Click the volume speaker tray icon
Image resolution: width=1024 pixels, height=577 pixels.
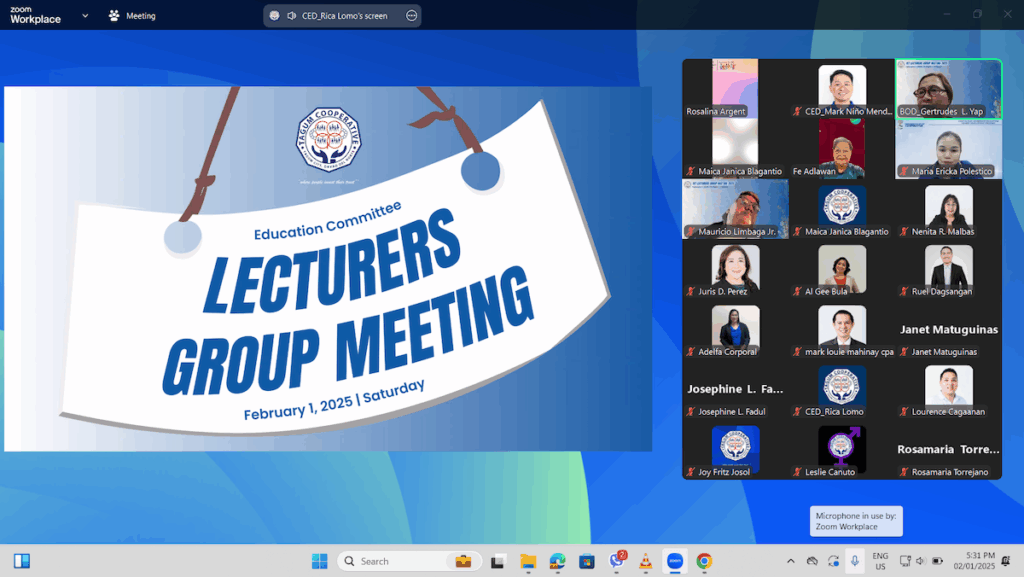coord(921,561)
